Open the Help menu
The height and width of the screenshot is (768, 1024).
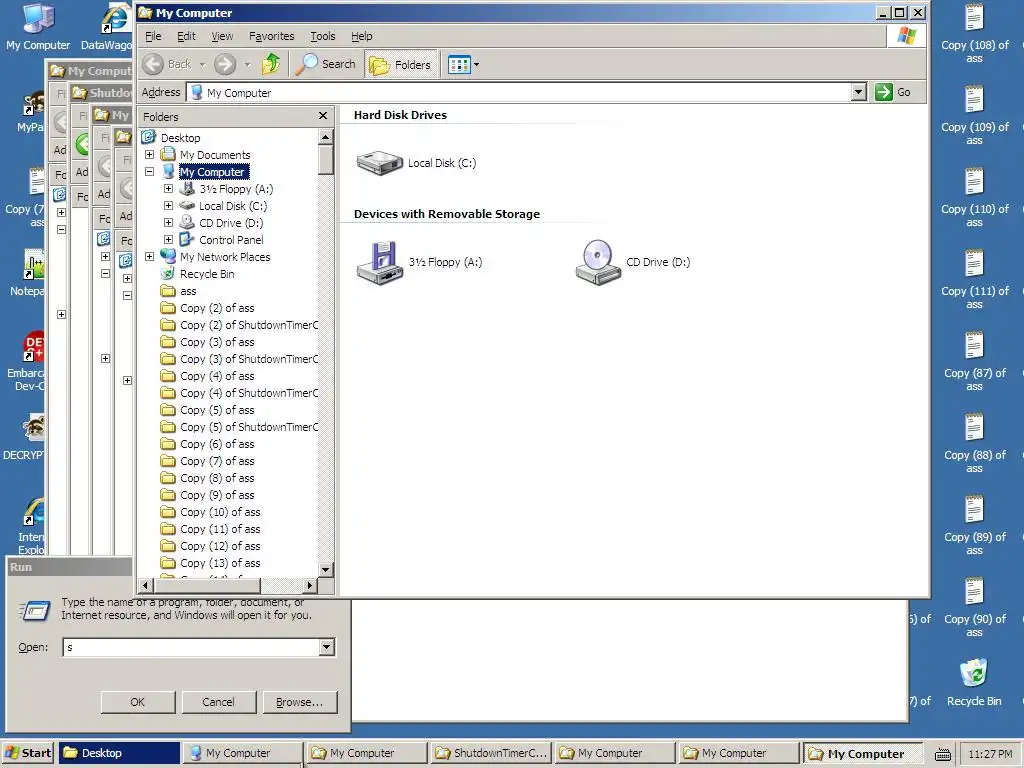pos(361,36)
